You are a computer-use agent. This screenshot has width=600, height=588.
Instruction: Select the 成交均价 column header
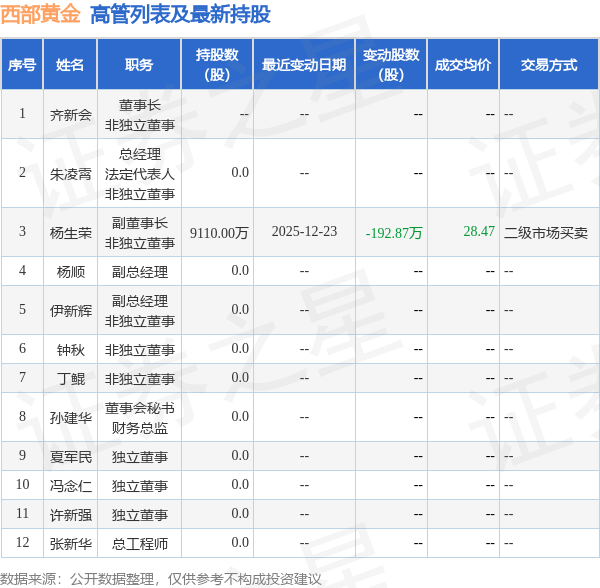point(463,65)
